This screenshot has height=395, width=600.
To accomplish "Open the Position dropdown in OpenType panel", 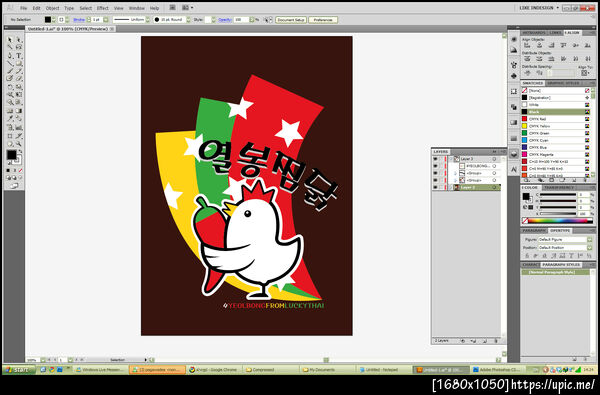I will click(589, 248).
